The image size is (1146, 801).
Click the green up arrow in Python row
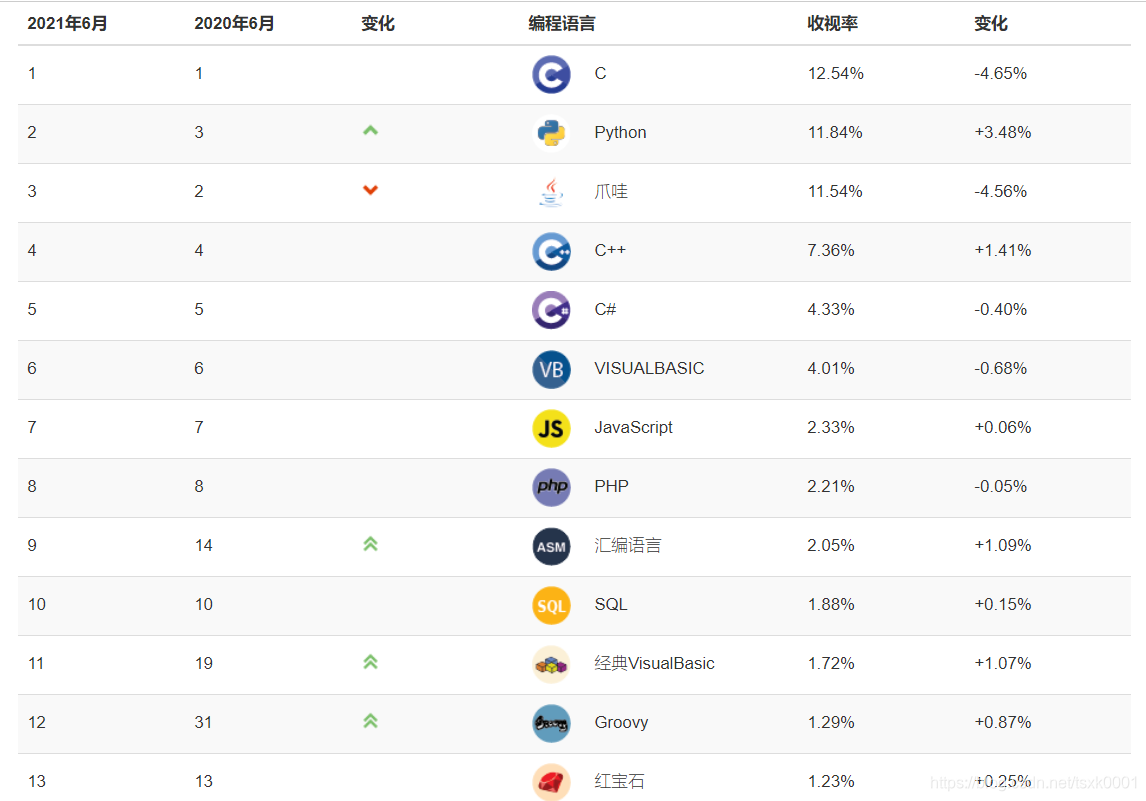371,131
